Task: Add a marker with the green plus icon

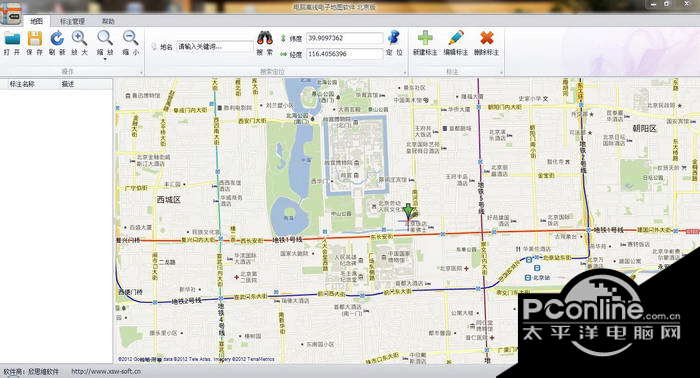Action: click(x=425, y=38)
